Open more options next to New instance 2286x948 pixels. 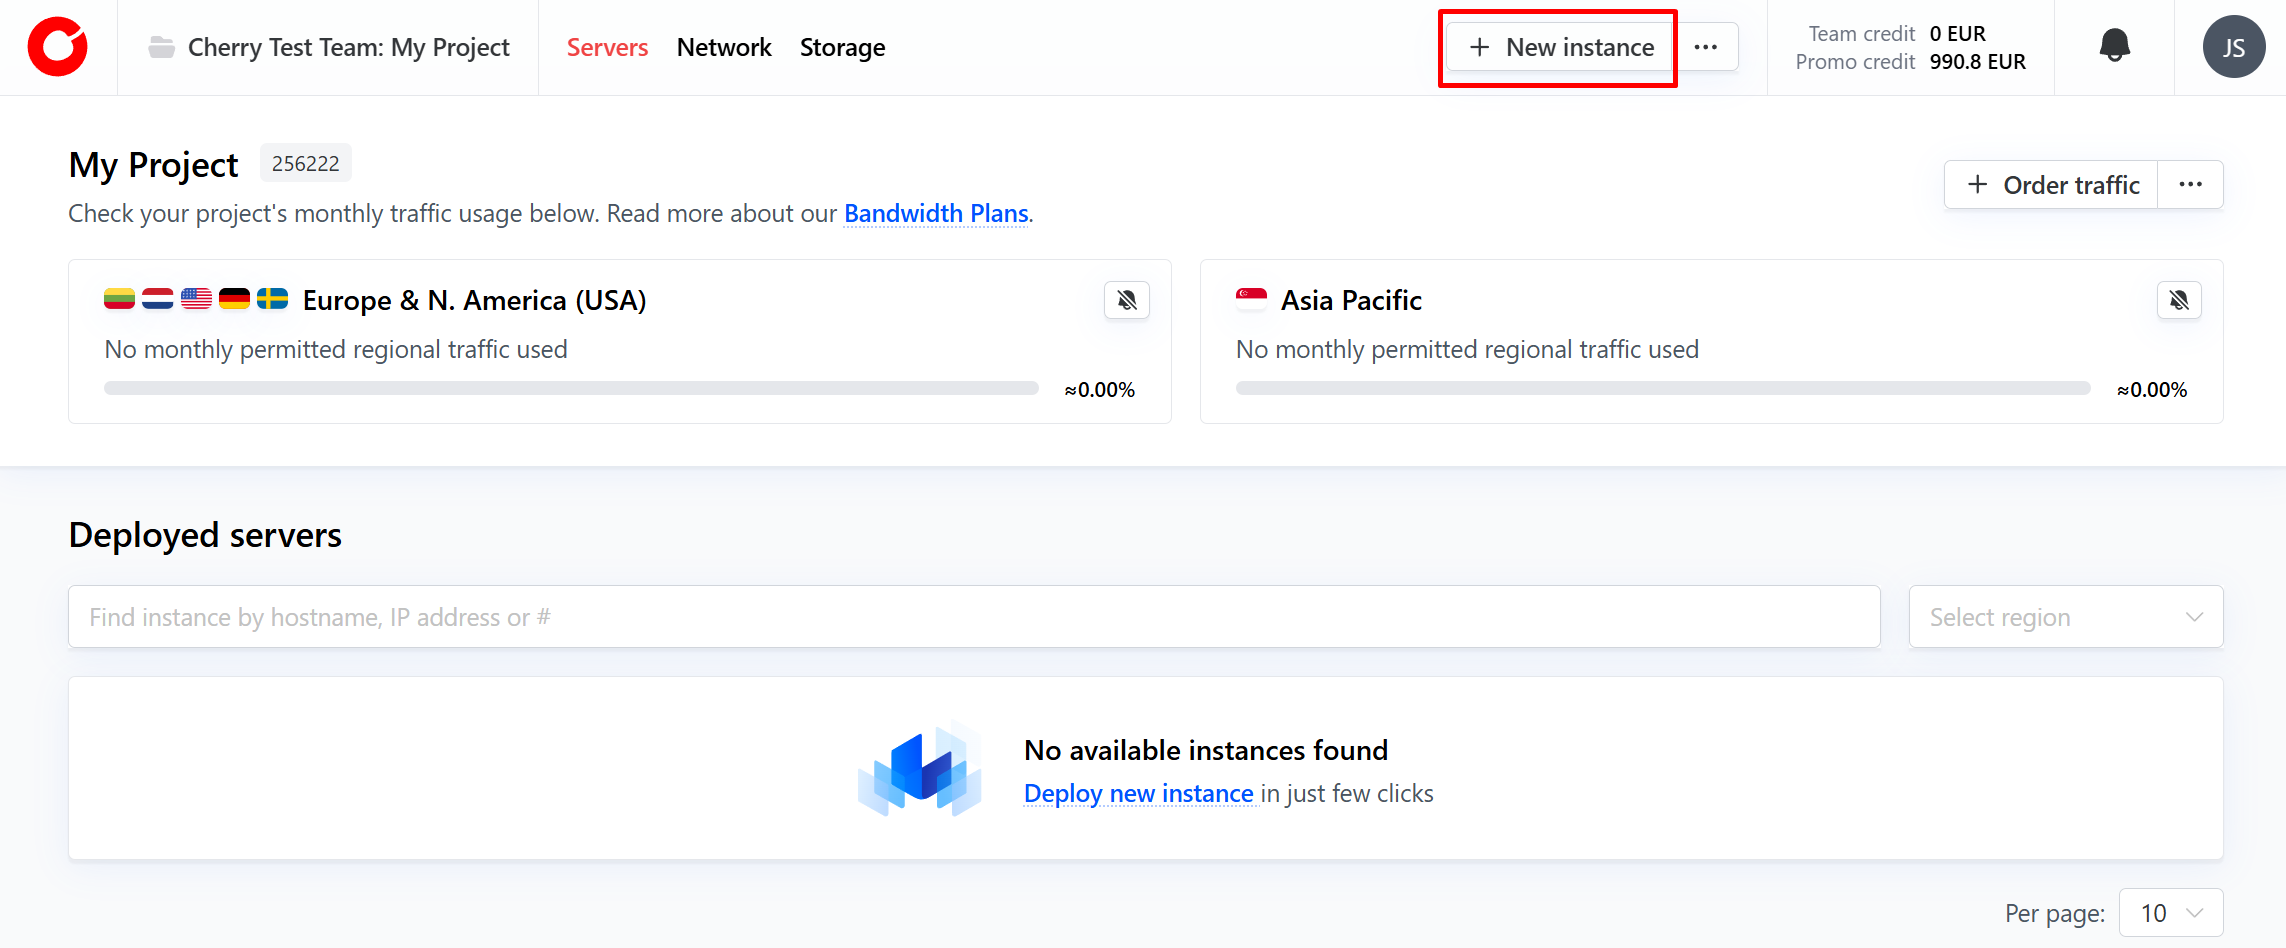click(x=1706, y=47)
